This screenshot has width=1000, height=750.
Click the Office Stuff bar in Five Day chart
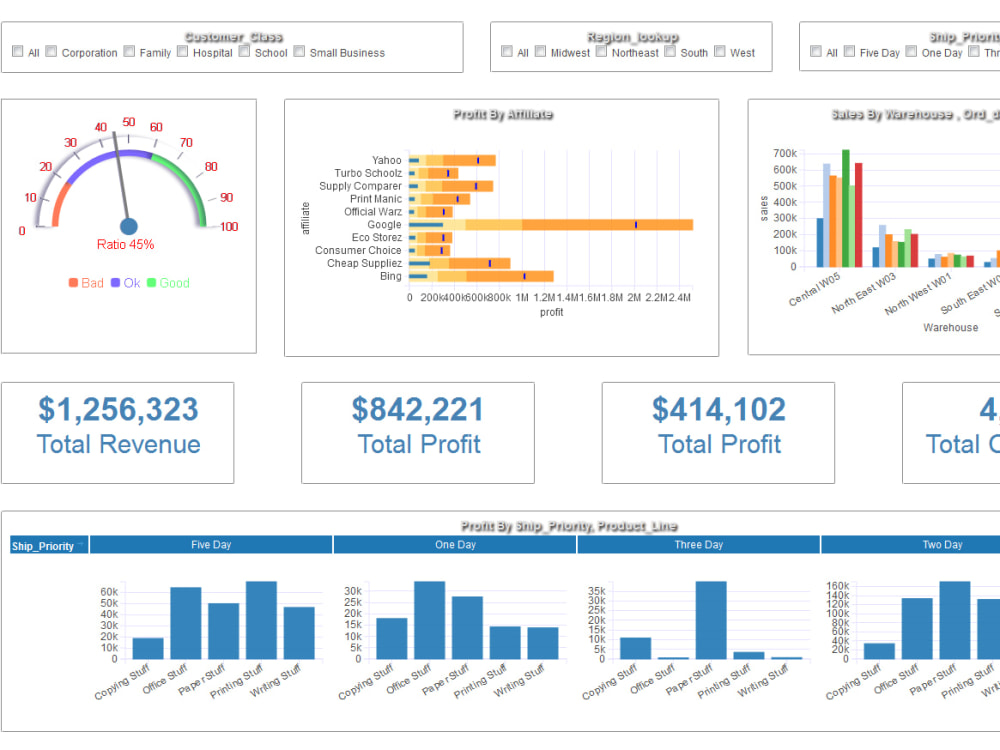pos(186,623)
